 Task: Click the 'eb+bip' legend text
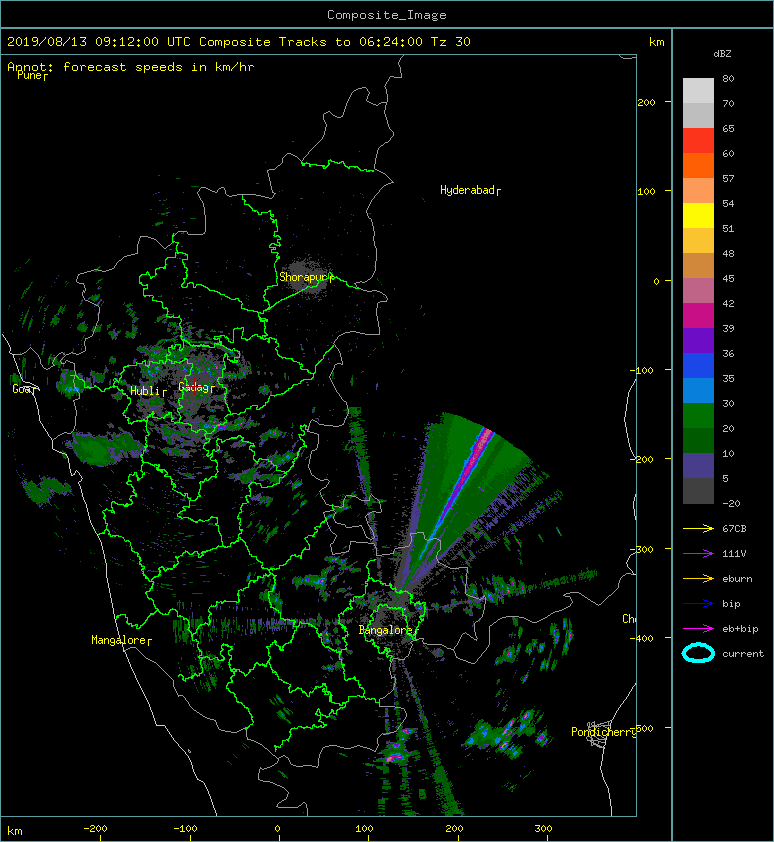coord(740,629)
